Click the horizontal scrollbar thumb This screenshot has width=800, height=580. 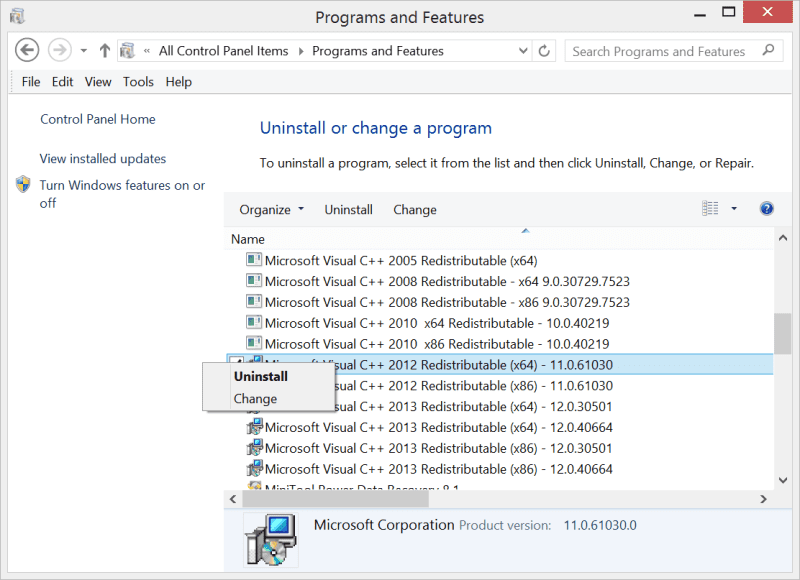point(335,499)
